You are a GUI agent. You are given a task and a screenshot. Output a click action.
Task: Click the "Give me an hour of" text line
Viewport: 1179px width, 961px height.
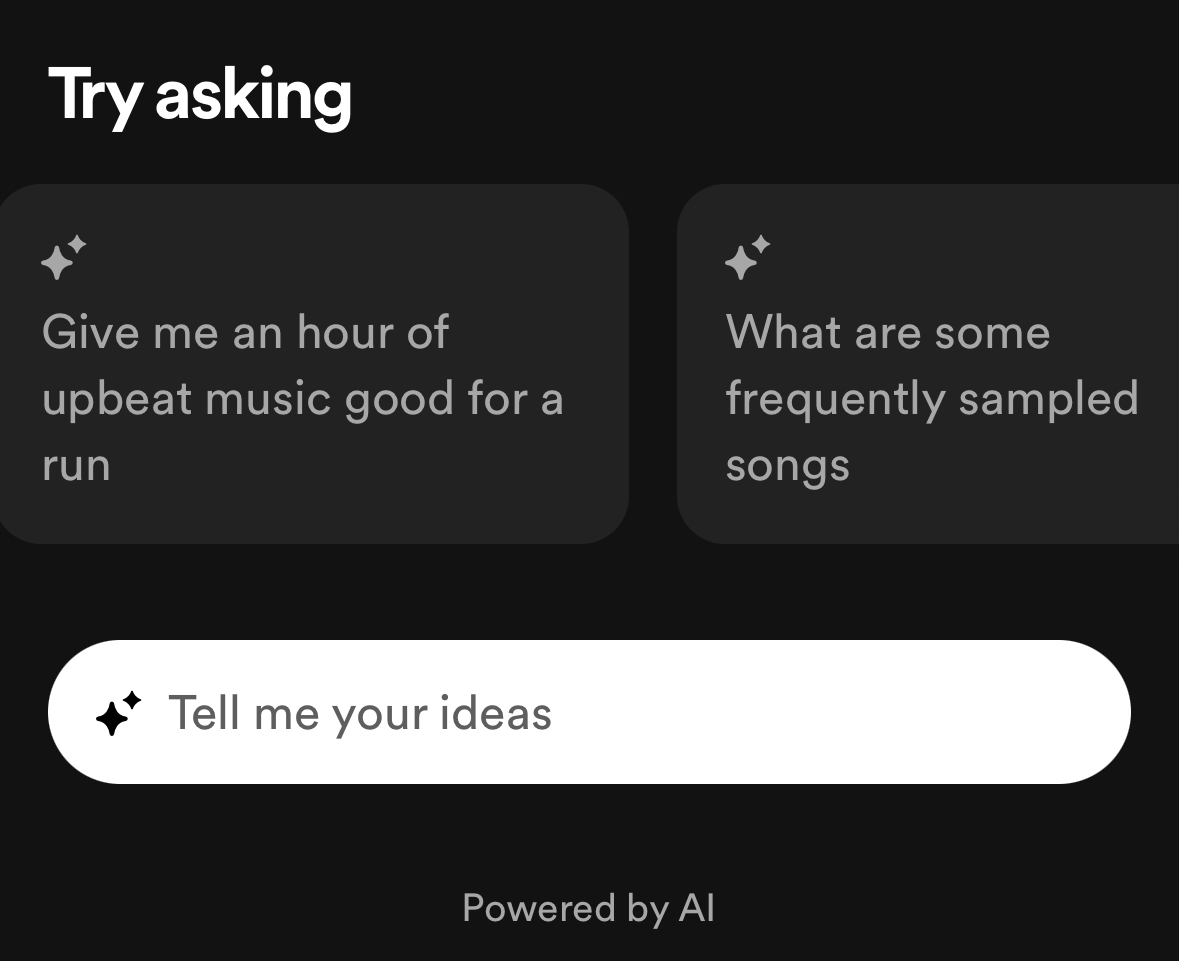(x=245, y=333)
